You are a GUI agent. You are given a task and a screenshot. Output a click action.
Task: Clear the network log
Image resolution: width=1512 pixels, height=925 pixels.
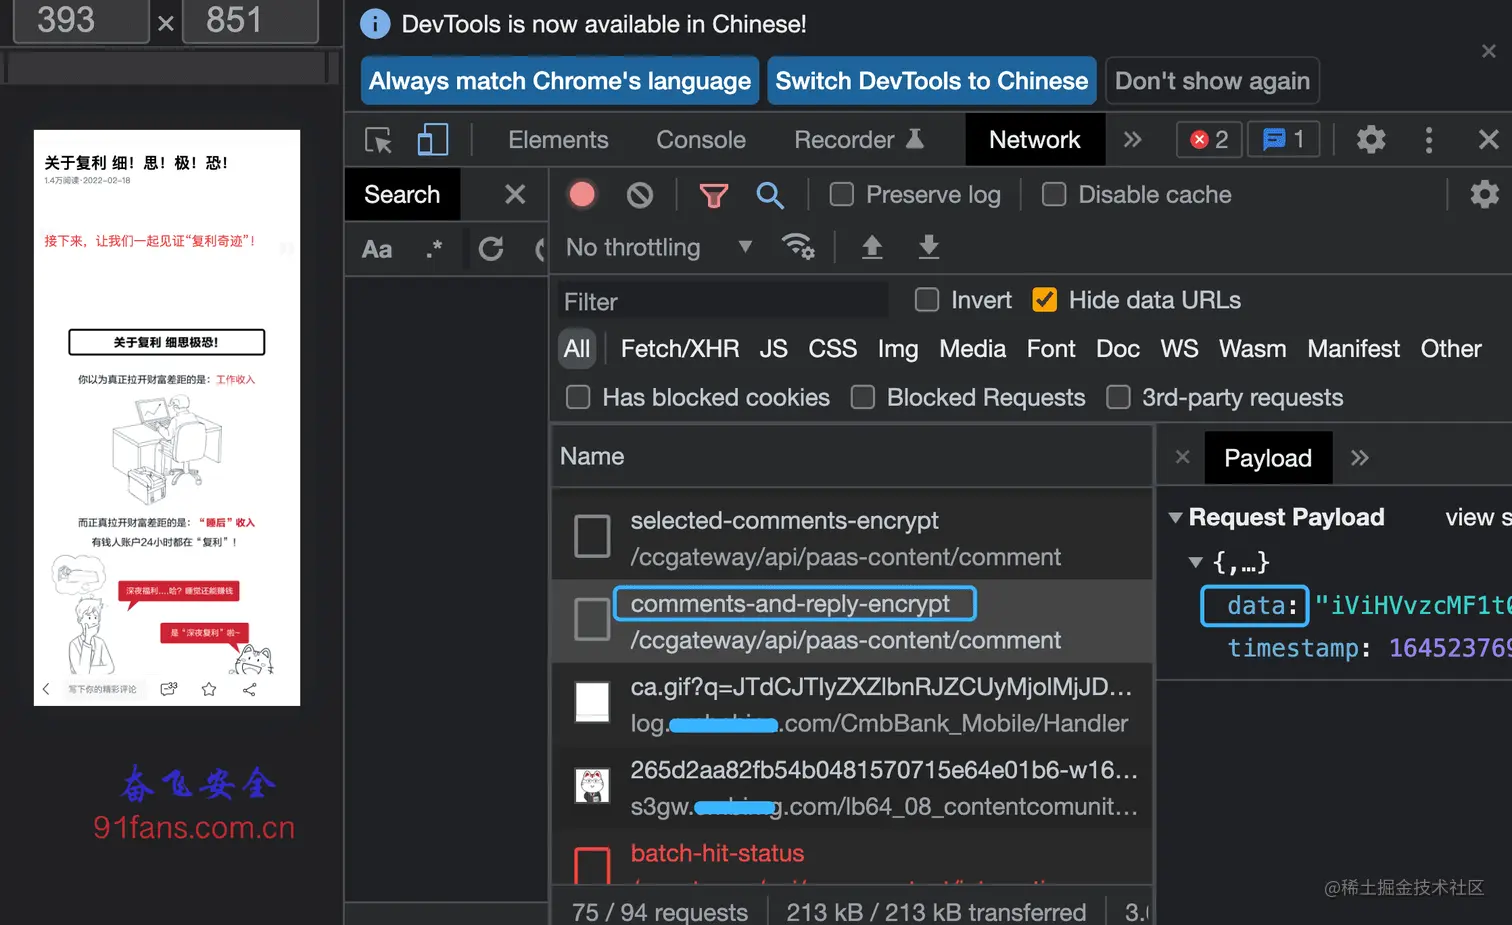[640, 195]
